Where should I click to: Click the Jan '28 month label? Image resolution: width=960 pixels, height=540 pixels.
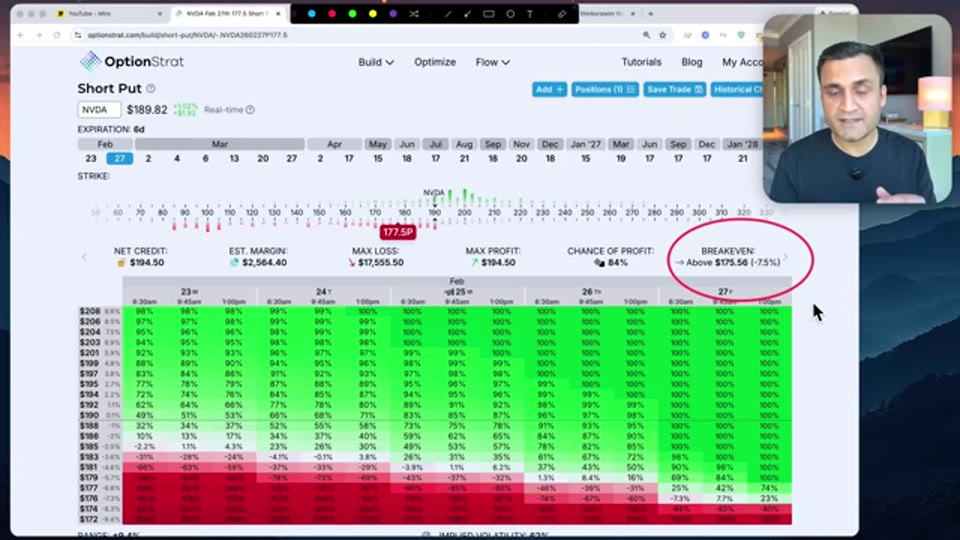point(741,144)
